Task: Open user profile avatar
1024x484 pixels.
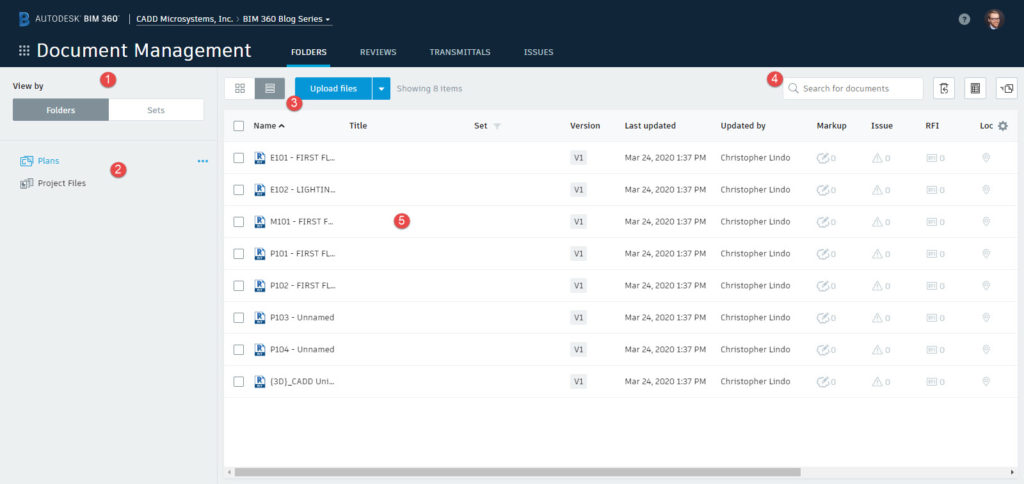Action: click(994, 19)
